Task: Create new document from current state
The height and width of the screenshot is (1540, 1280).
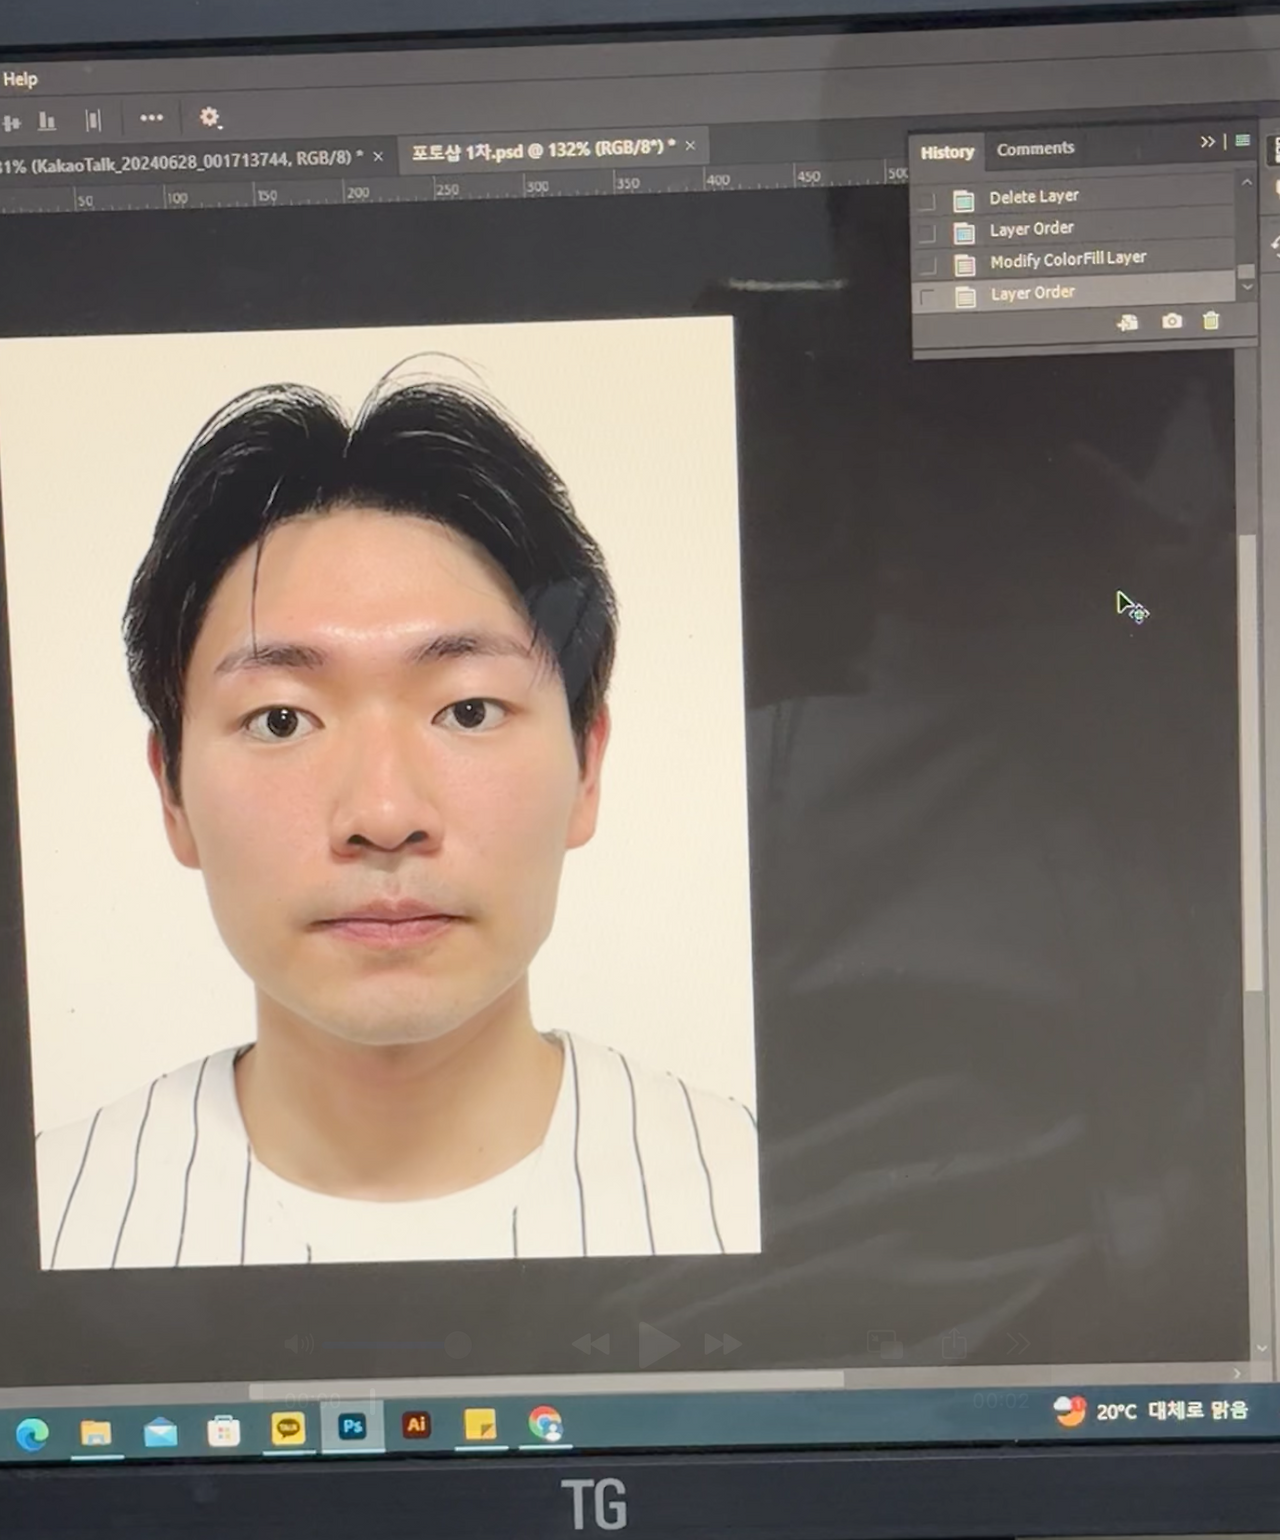Action: coord(1127,321)
